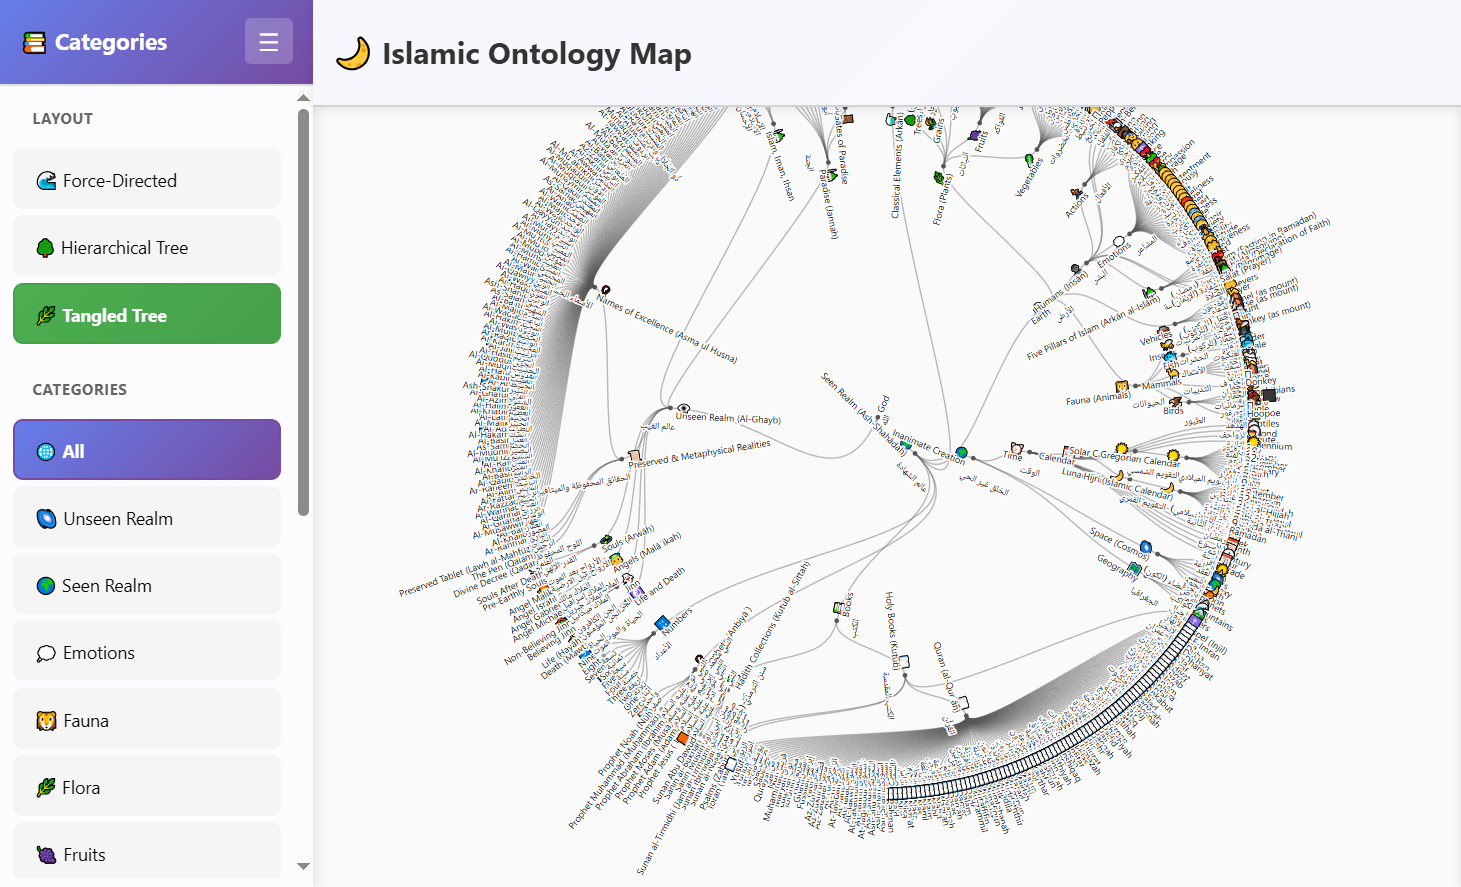This screenshot has height=887, width=1461.
Task: Collapse the Names of Excellence (Asma ul Husna) branch
Action: tap(606, 290)
